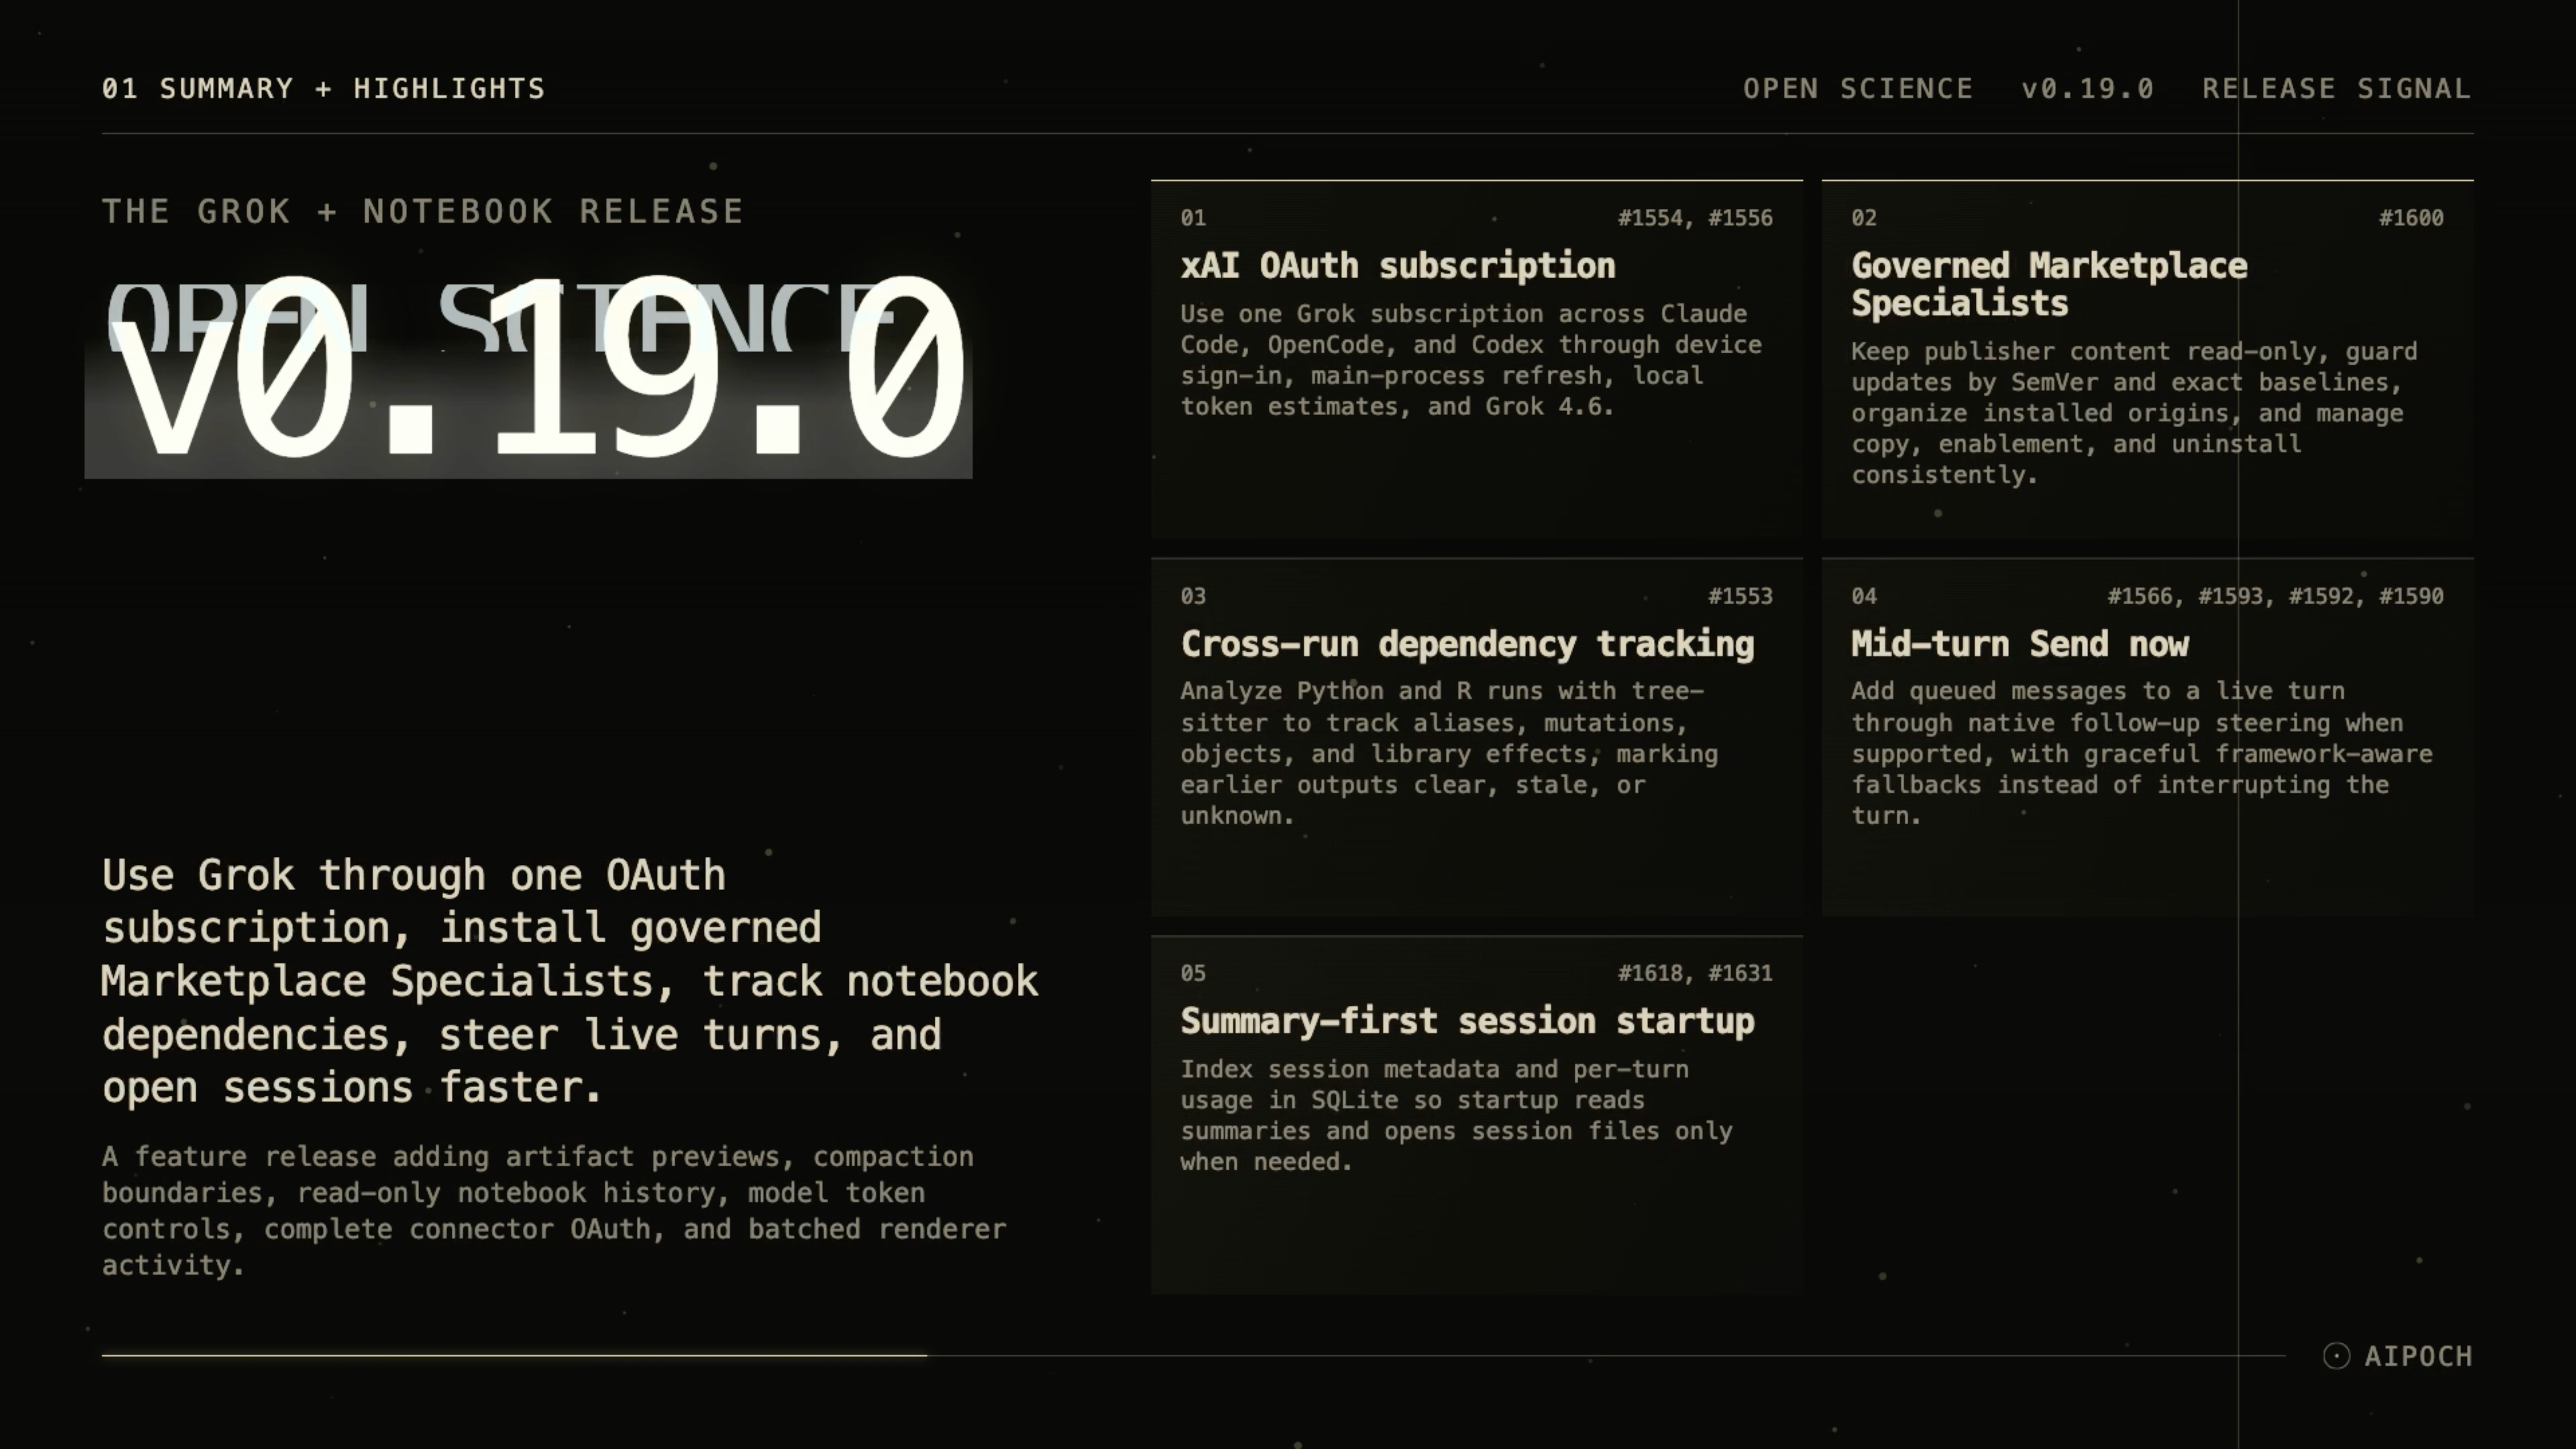The width and height of the screenshot is (2576, 1449).
Task: Click the 'OPEN SCIENCE' header label
Action: click(x=1858, y=88)
